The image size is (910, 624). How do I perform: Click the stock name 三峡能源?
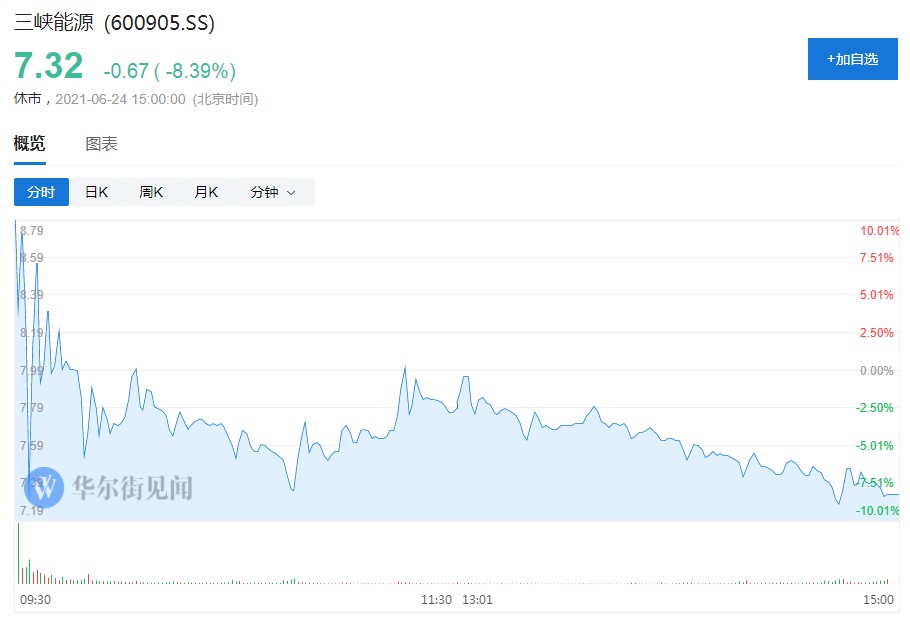[54, 22]
